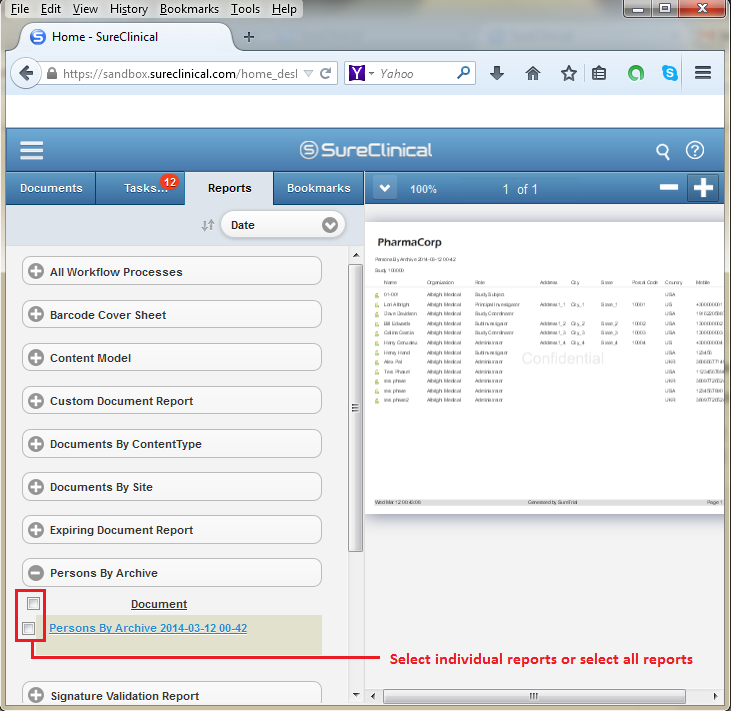Viewport: 731px width, 711px height.
Task: Open the browser Bookmarks menu
Action: 189,9
